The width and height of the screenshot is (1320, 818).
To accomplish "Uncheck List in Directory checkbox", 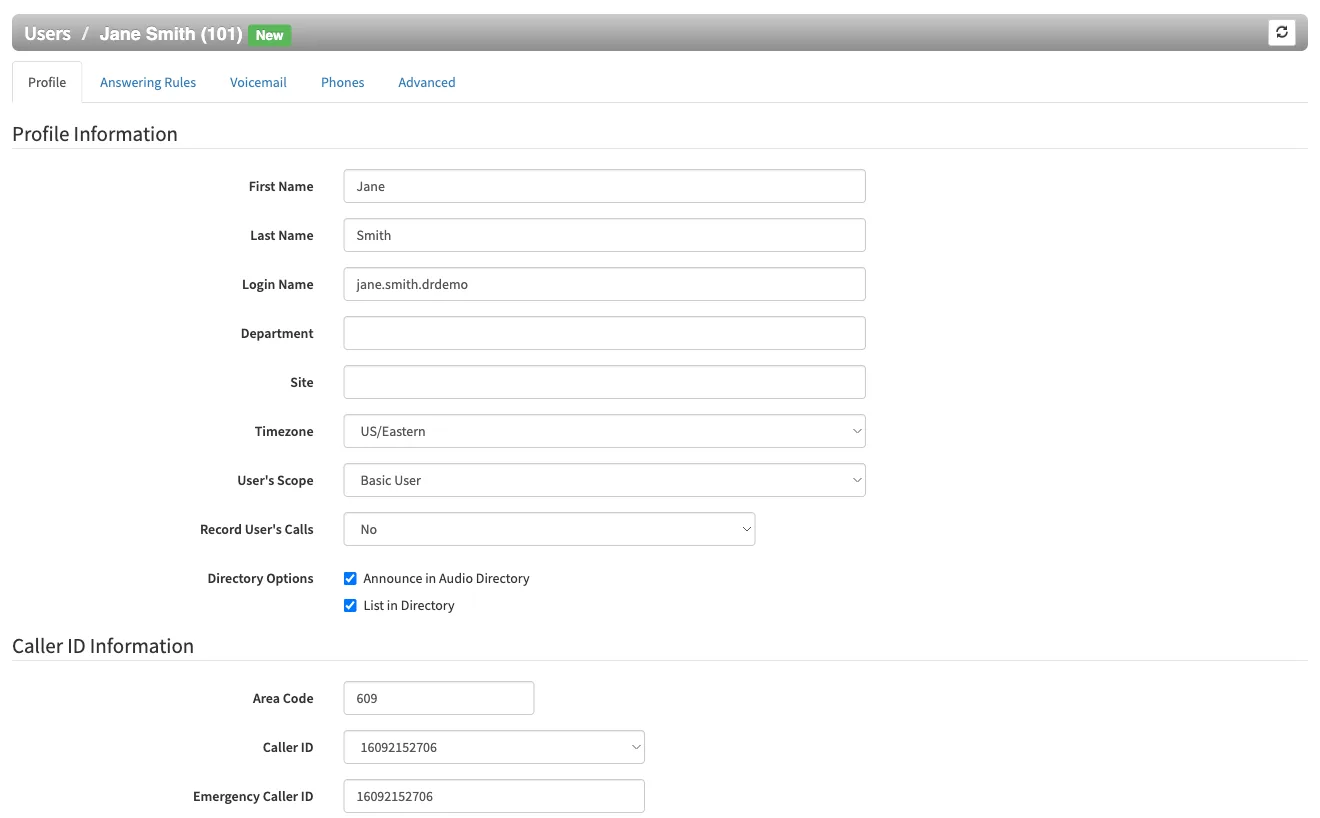I will point(350,605).
